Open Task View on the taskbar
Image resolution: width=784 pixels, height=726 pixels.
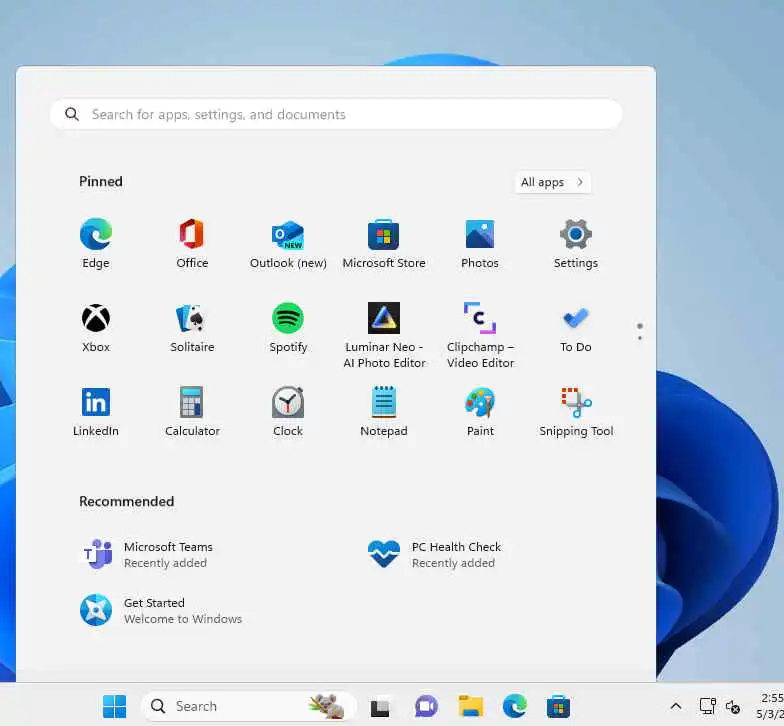[x=380, y=706]
